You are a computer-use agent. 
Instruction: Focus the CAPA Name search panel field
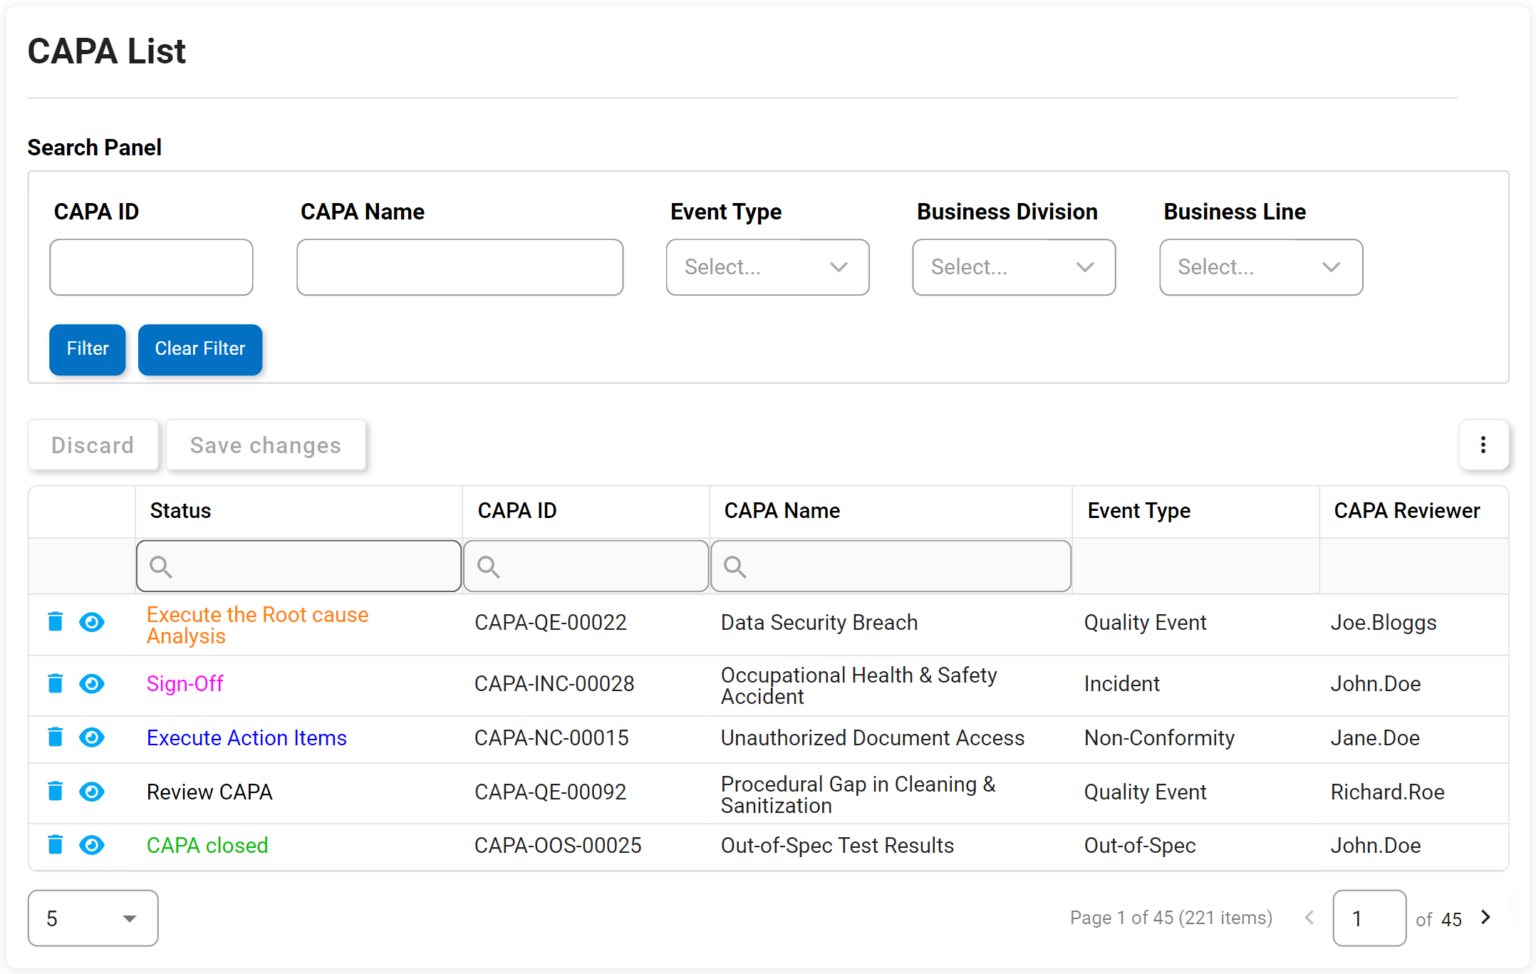tap(459, 267)
